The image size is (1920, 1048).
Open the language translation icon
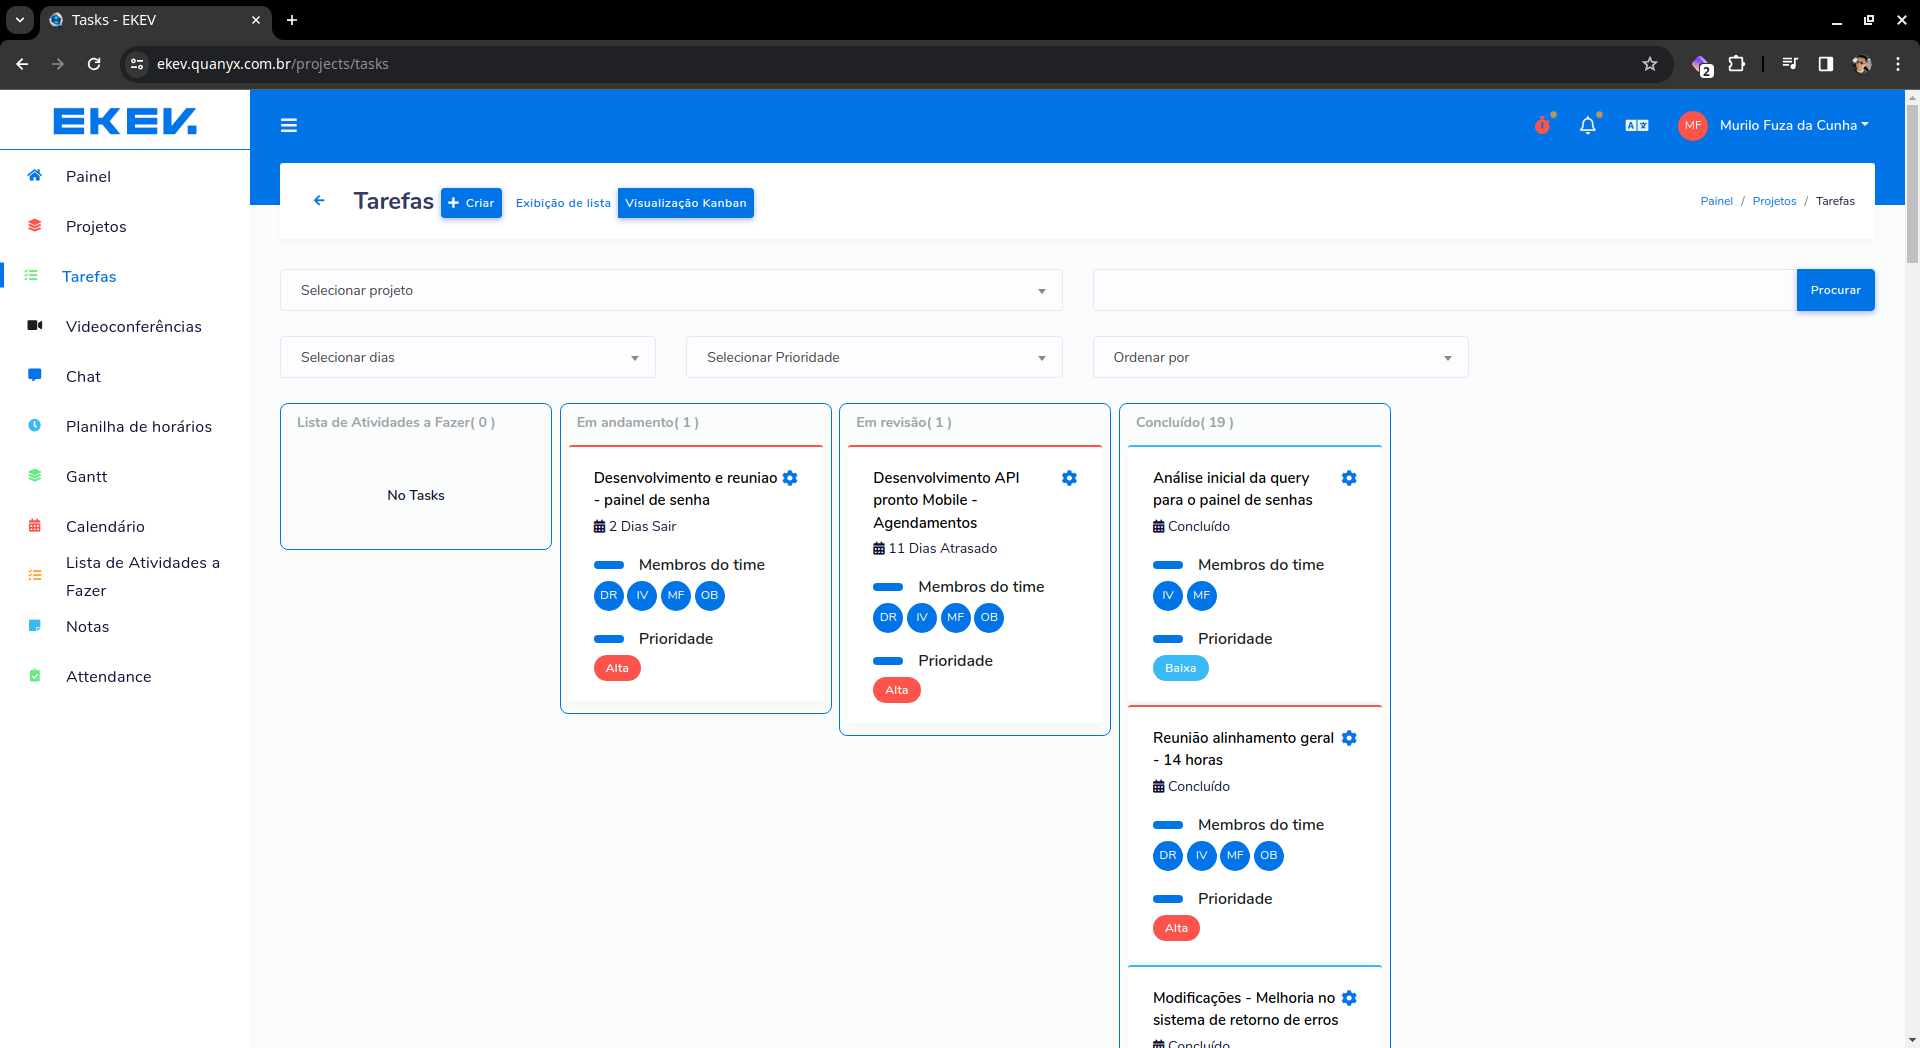tap(1637, 125)
